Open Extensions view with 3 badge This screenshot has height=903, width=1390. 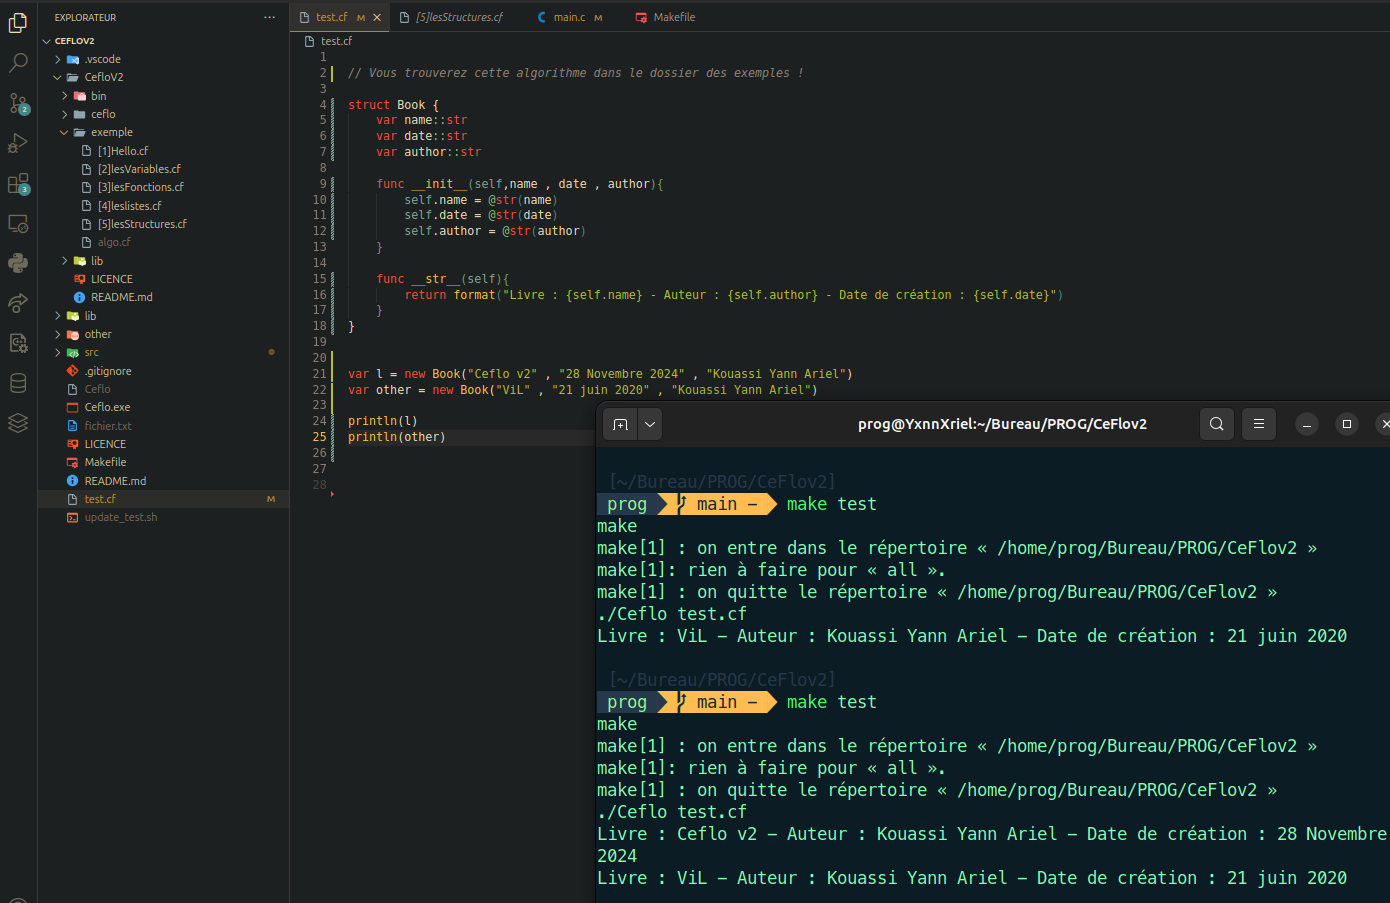coord(18,184)
